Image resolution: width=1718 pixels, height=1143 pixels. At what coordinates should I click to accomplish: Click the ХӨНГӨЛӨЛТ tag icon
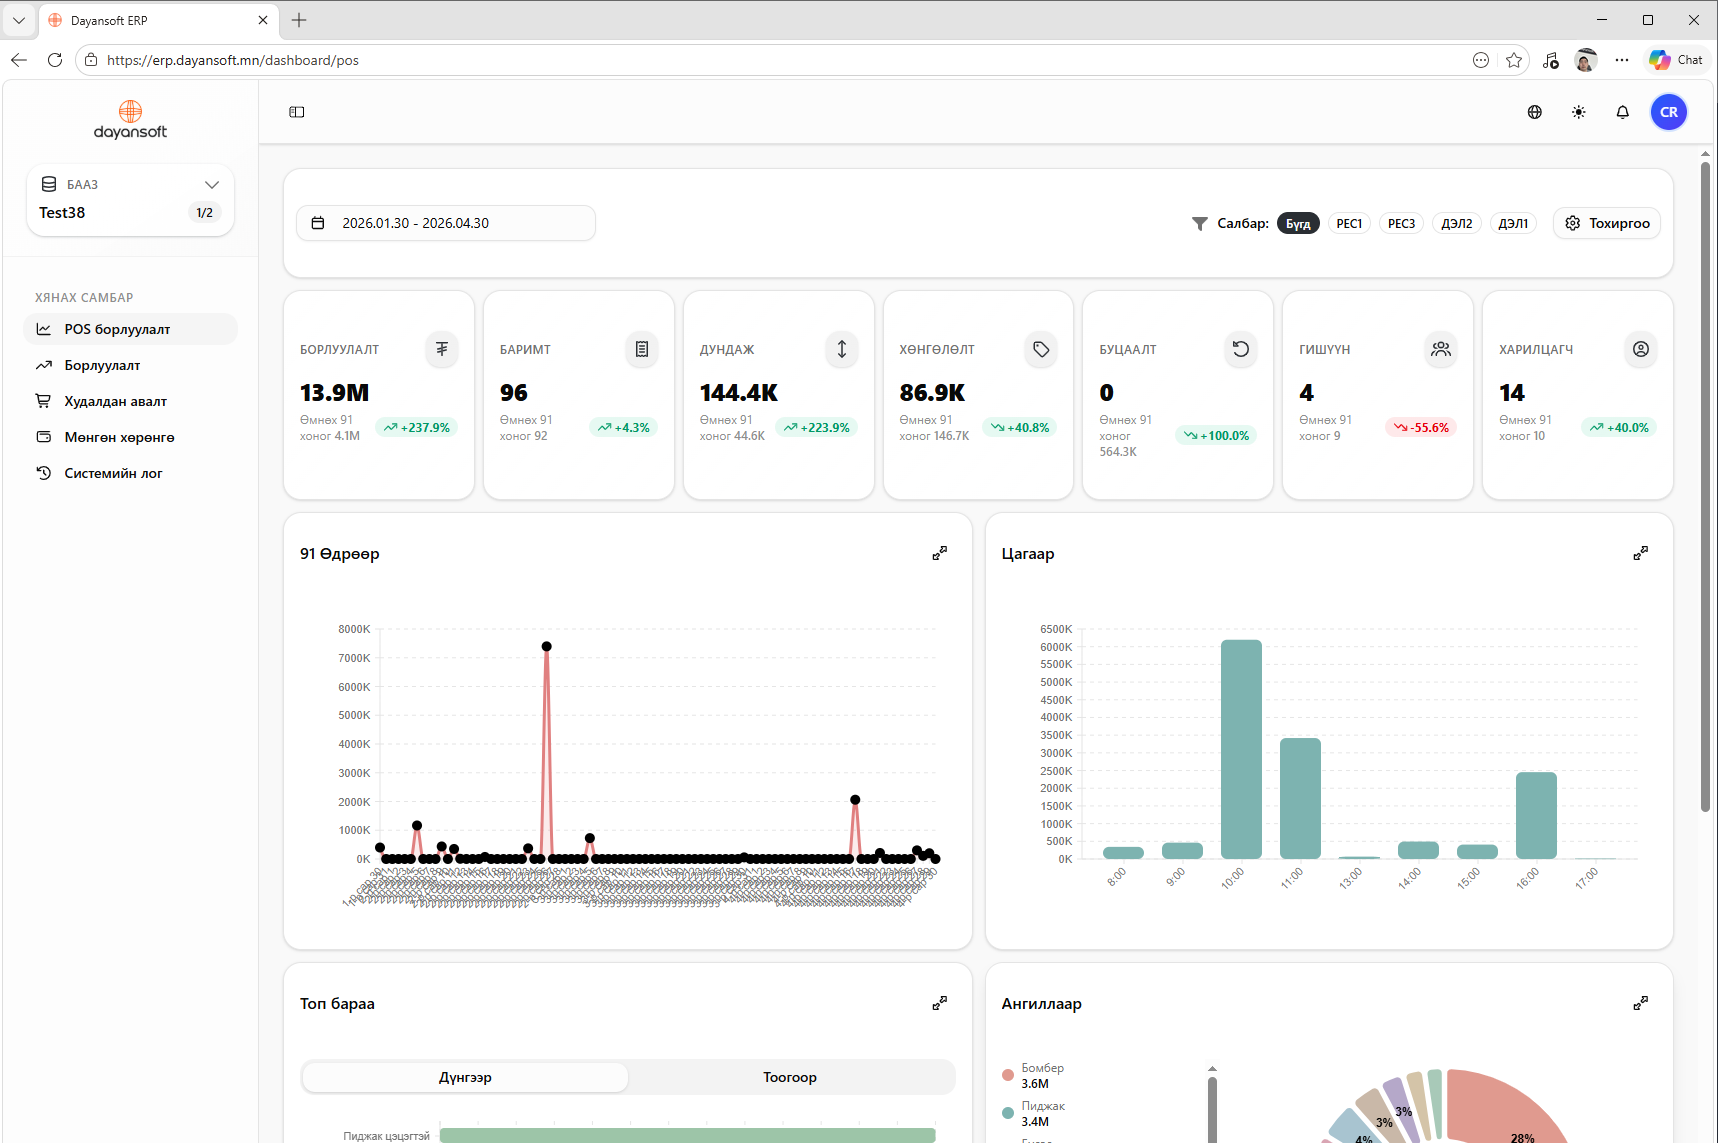1041,349
